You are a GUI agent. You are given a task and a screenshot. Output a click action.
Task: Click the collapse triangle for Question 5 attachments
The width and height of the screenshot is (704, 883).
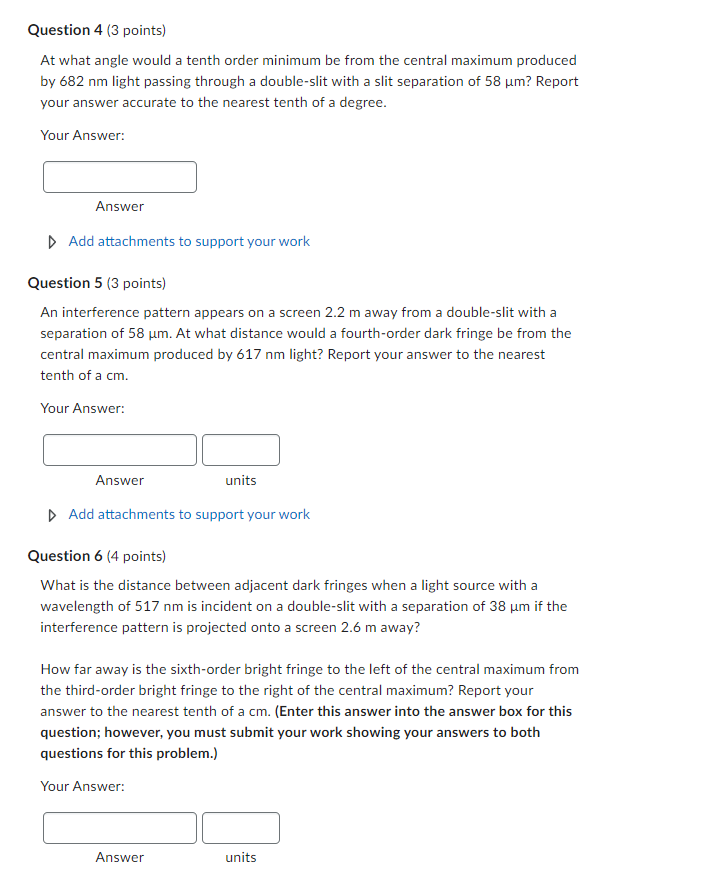click(51, 514)
